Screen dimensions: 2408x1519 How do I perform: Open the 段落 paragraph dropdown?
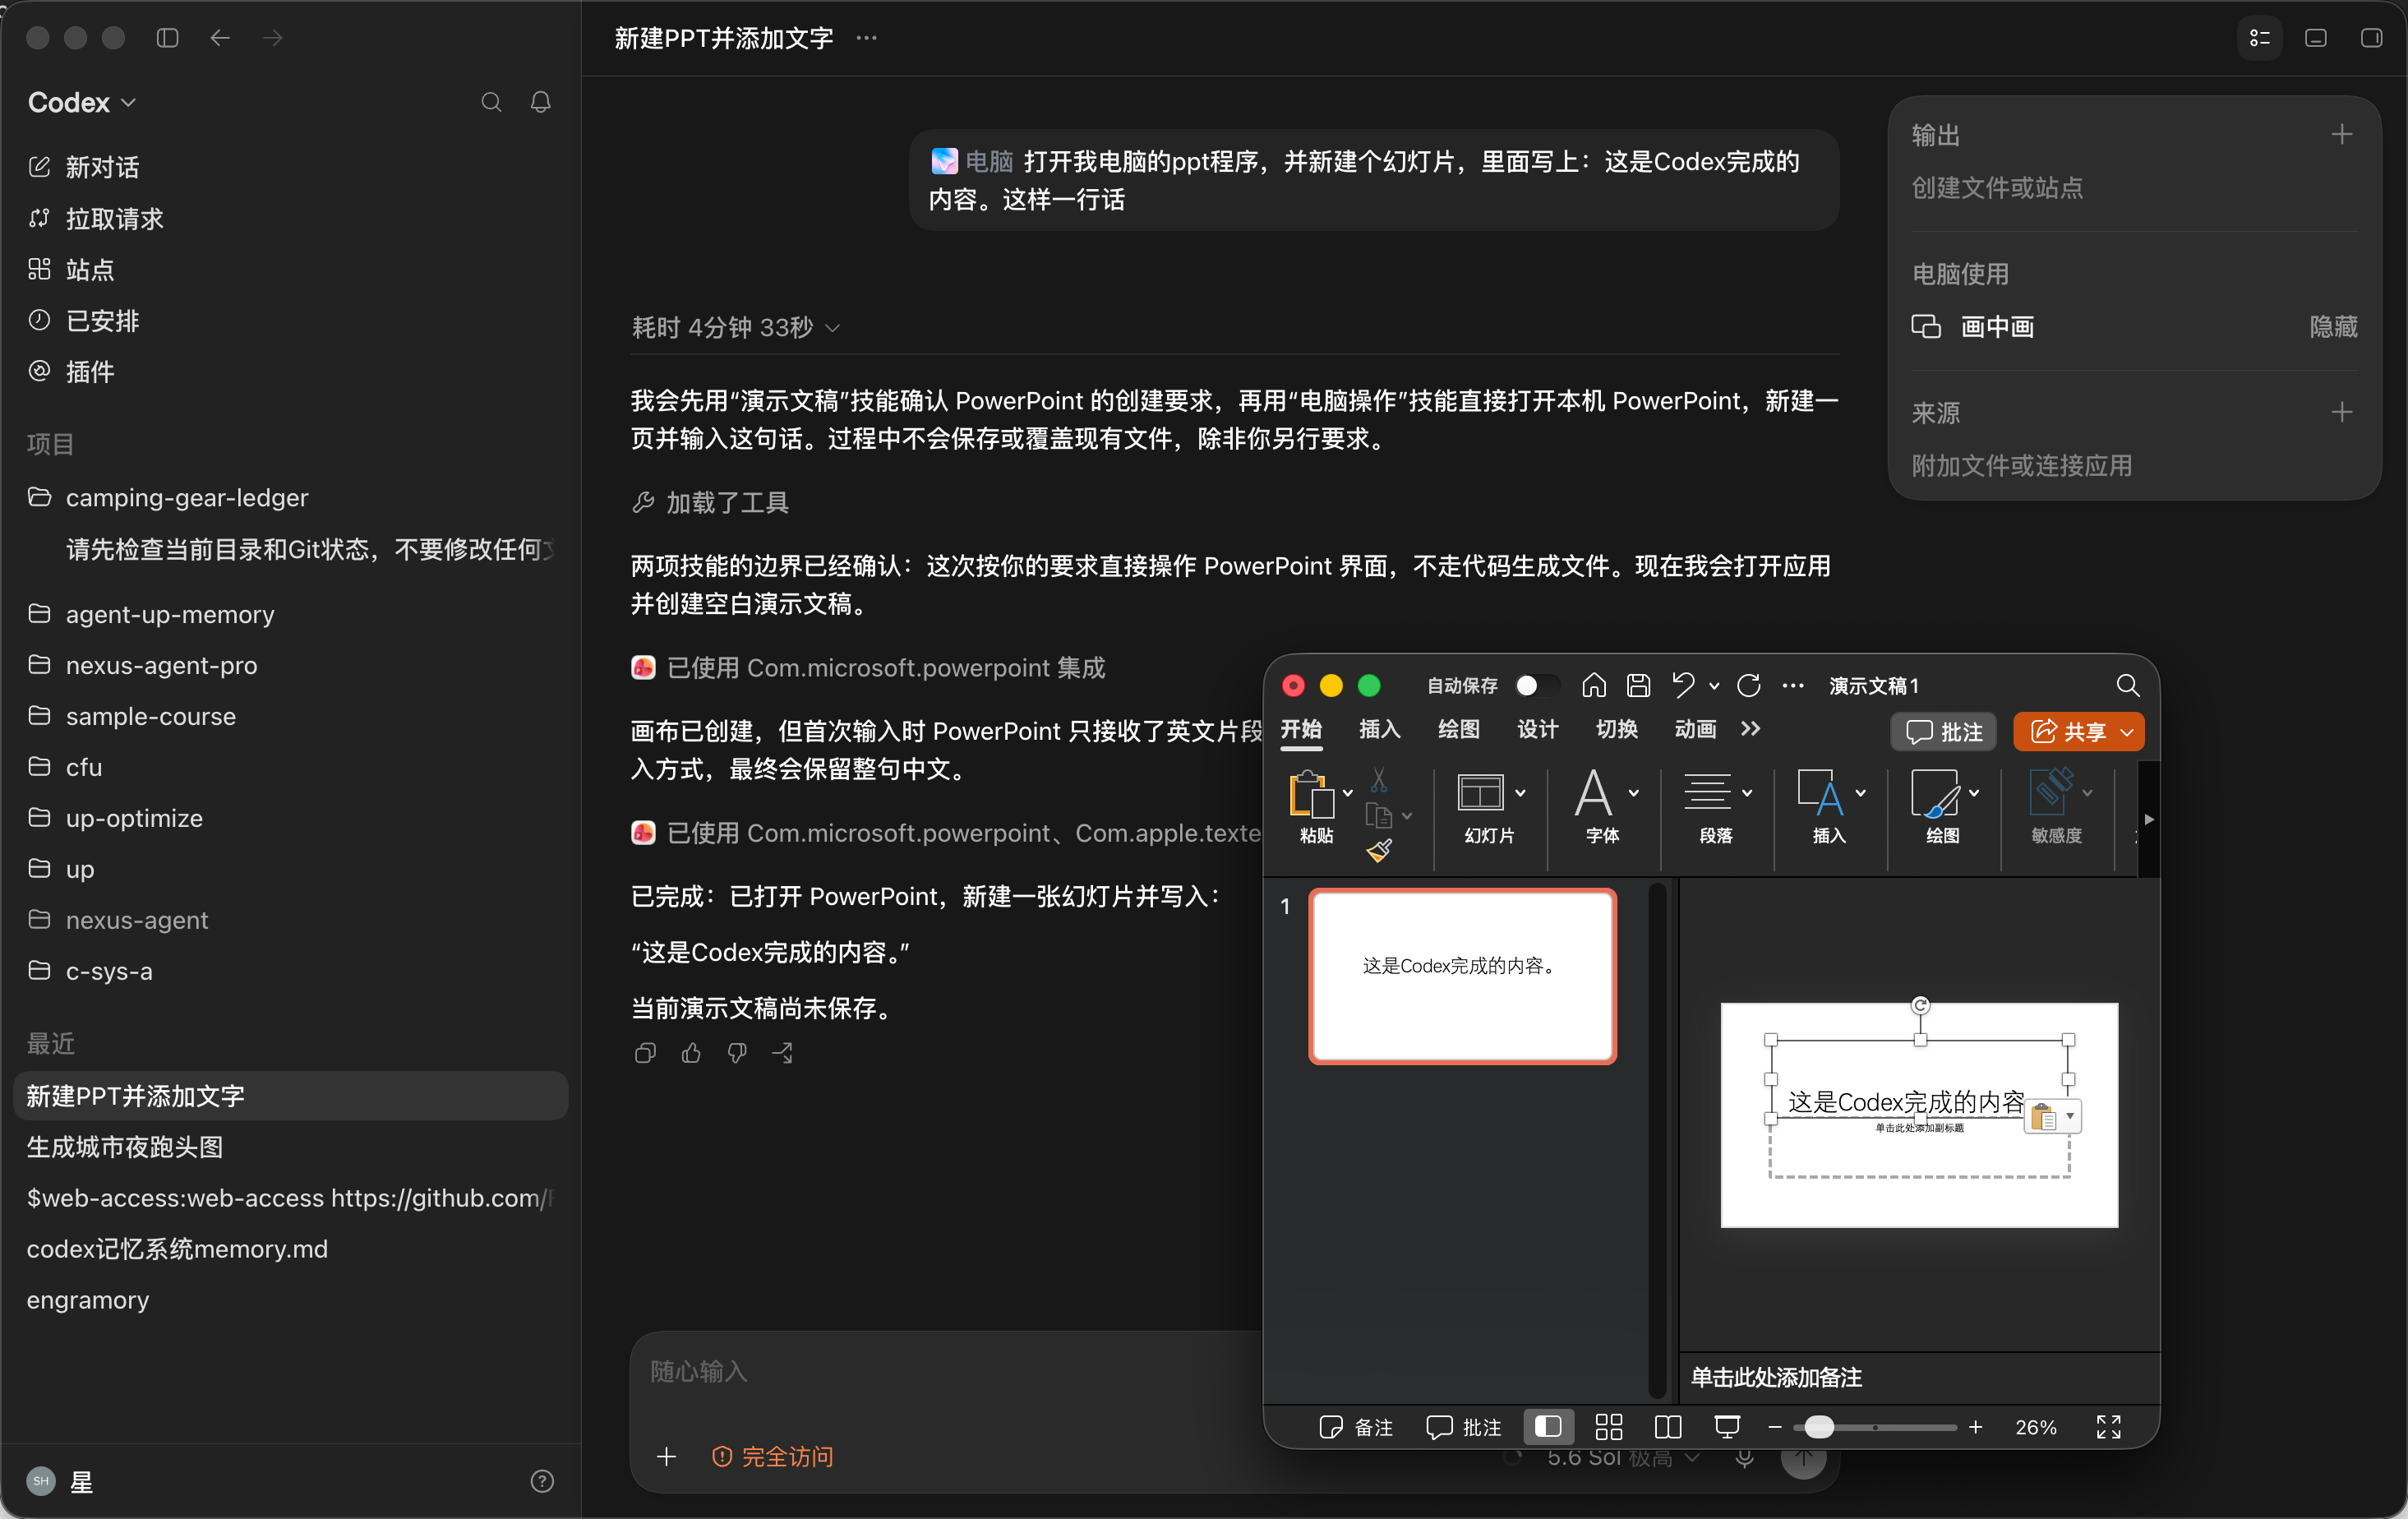(1746, 793)
